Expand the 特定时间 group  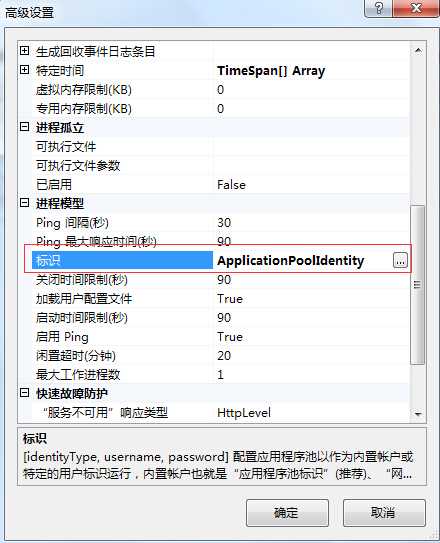click(24, 70)
